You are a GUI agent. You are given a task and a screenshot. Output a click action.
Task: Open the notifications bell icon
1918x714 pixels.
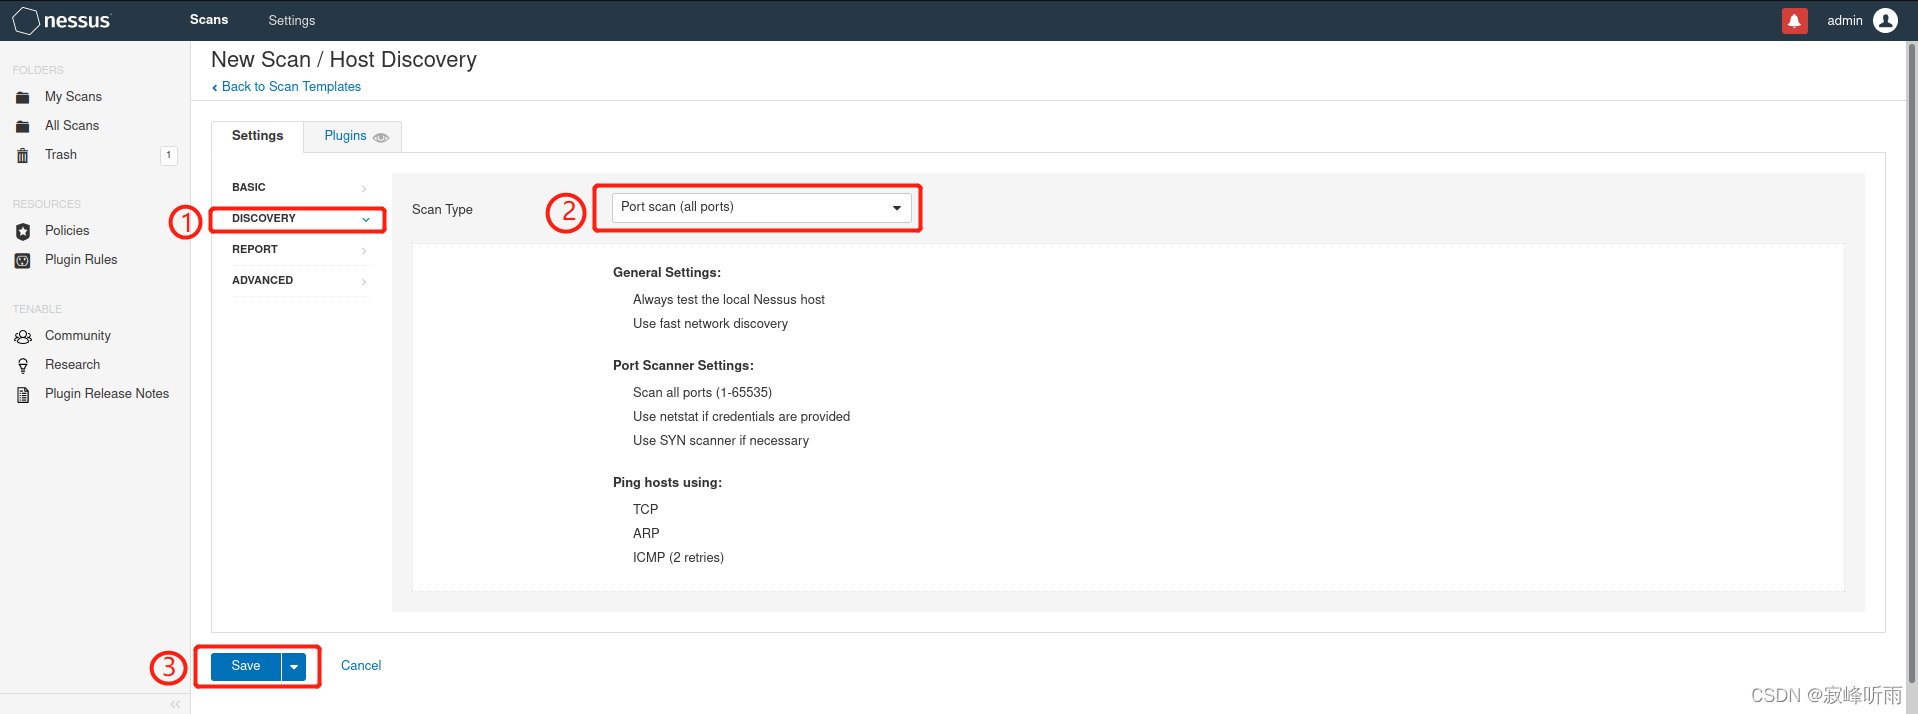[x=1794, y=20]
